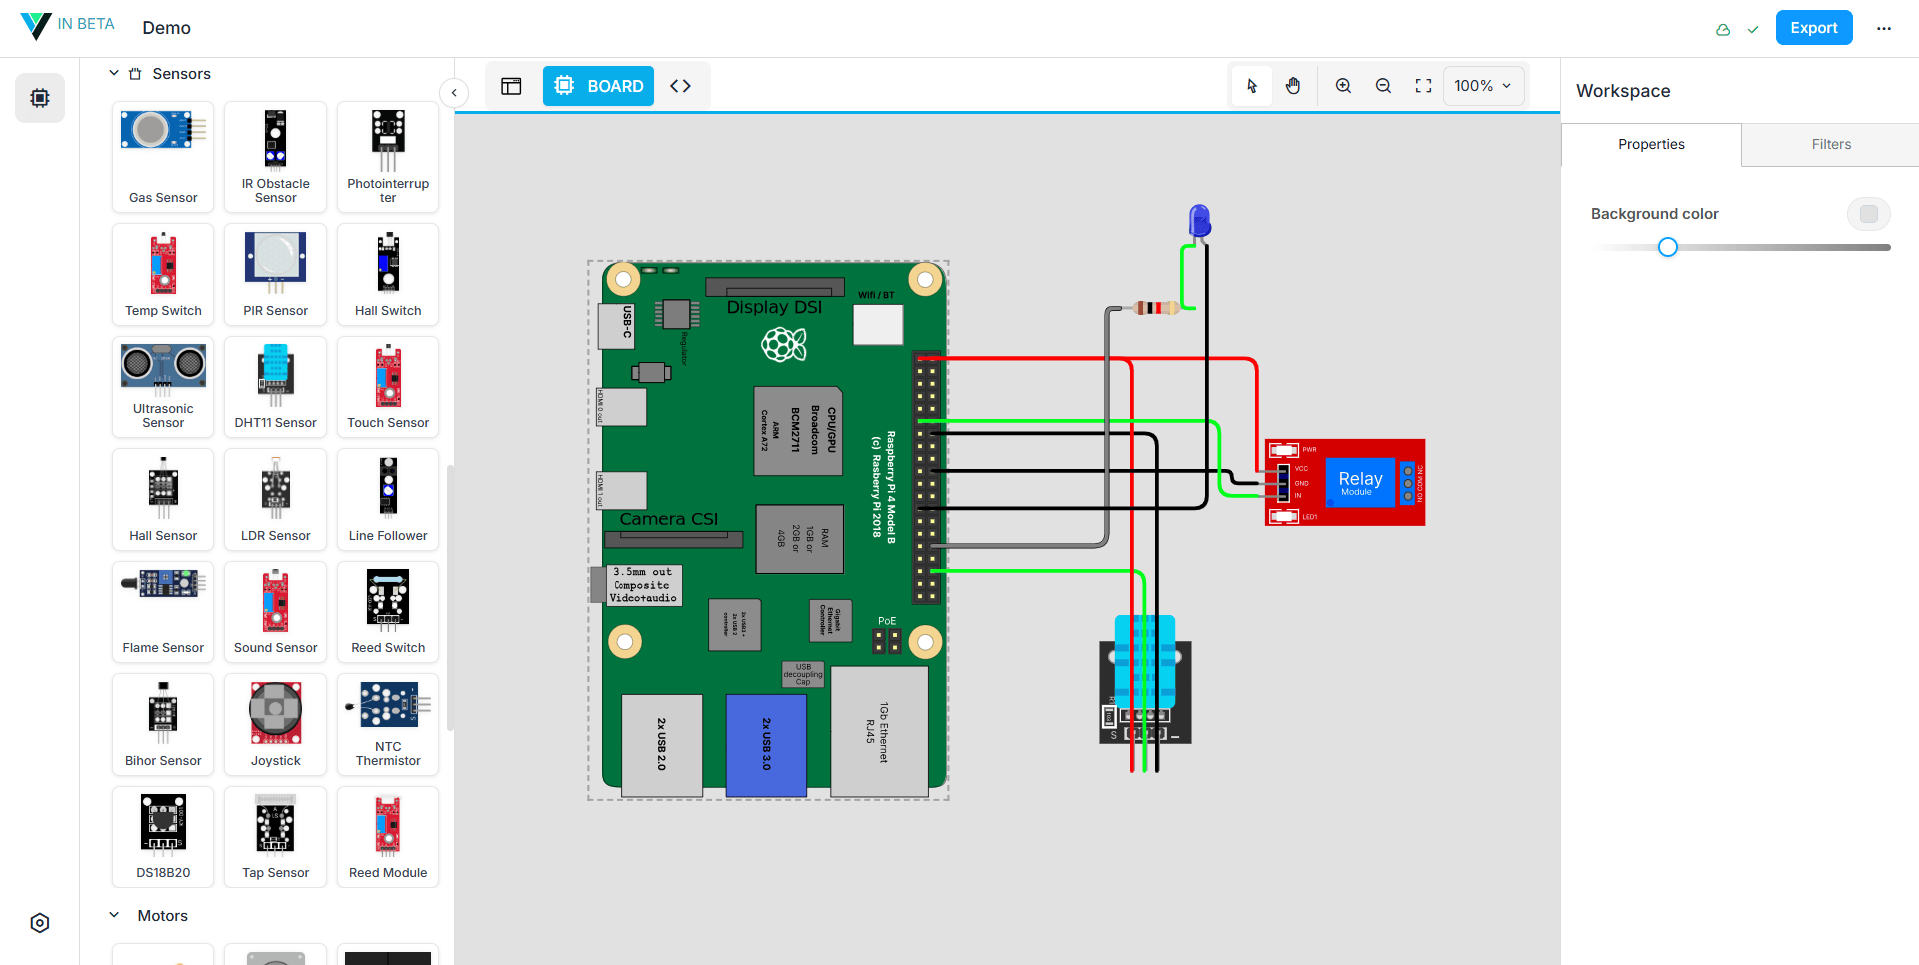Select the DHT11 sensor on canvas
Screen dimensions: 1919x965
click(x=1145, y=680)
